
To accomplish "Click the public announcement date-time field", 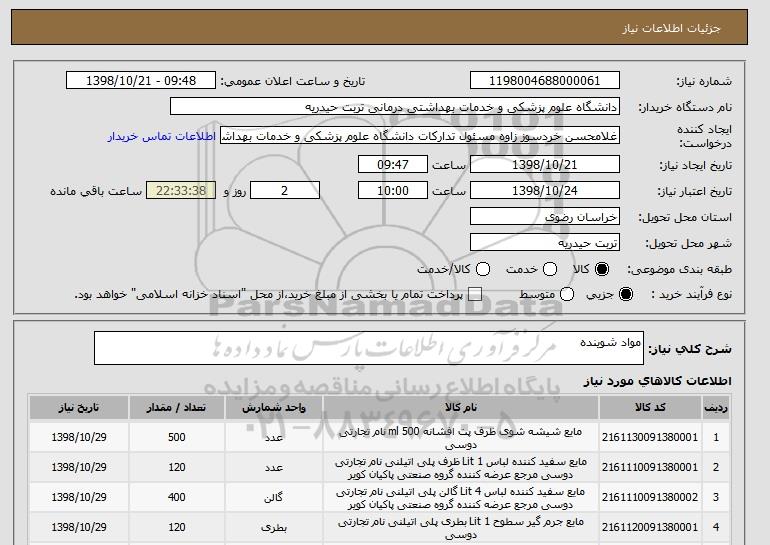I will [x=141, y=81].
